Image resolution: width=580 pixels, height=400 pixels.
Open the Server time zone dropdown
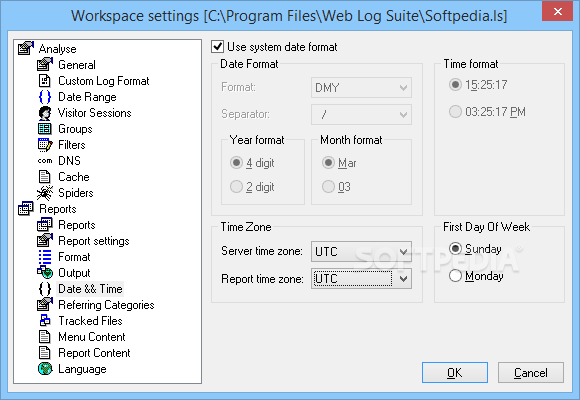point(361,252)
